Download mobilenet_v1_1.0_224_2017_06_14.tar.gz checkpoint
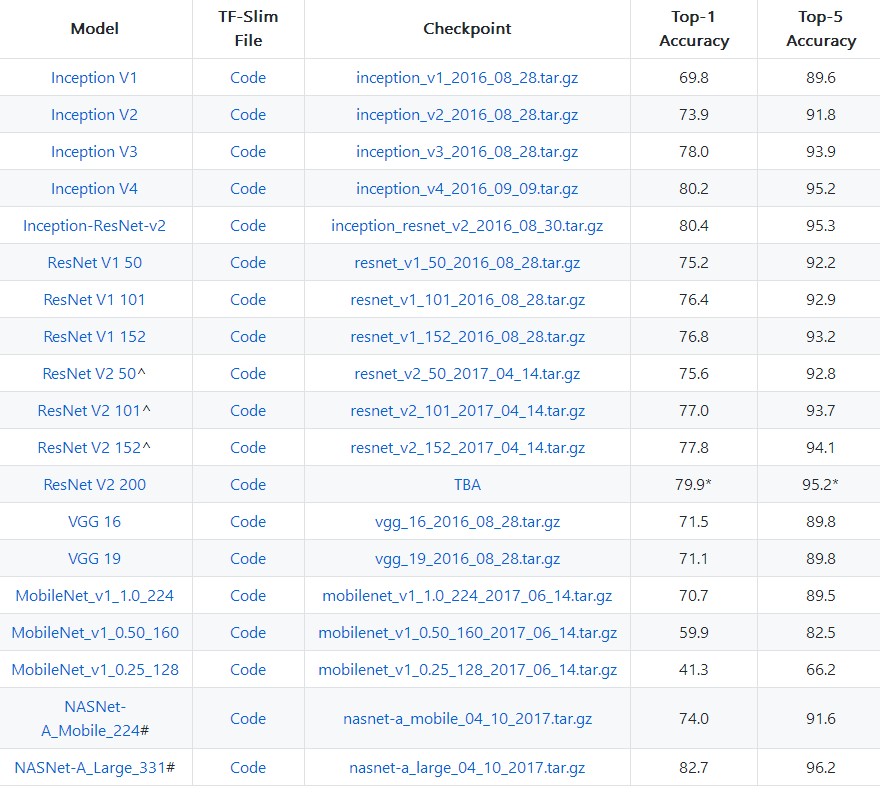This screenshot has height=798, width=880. [x=467, y=596]
